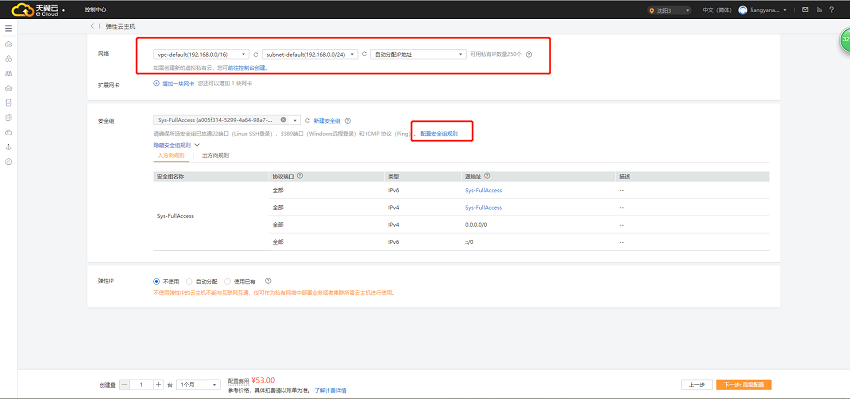This screenshot has width=850, height=399.
Task: Open the 配置安全组规则 link
Action: (x=439, y=133)
